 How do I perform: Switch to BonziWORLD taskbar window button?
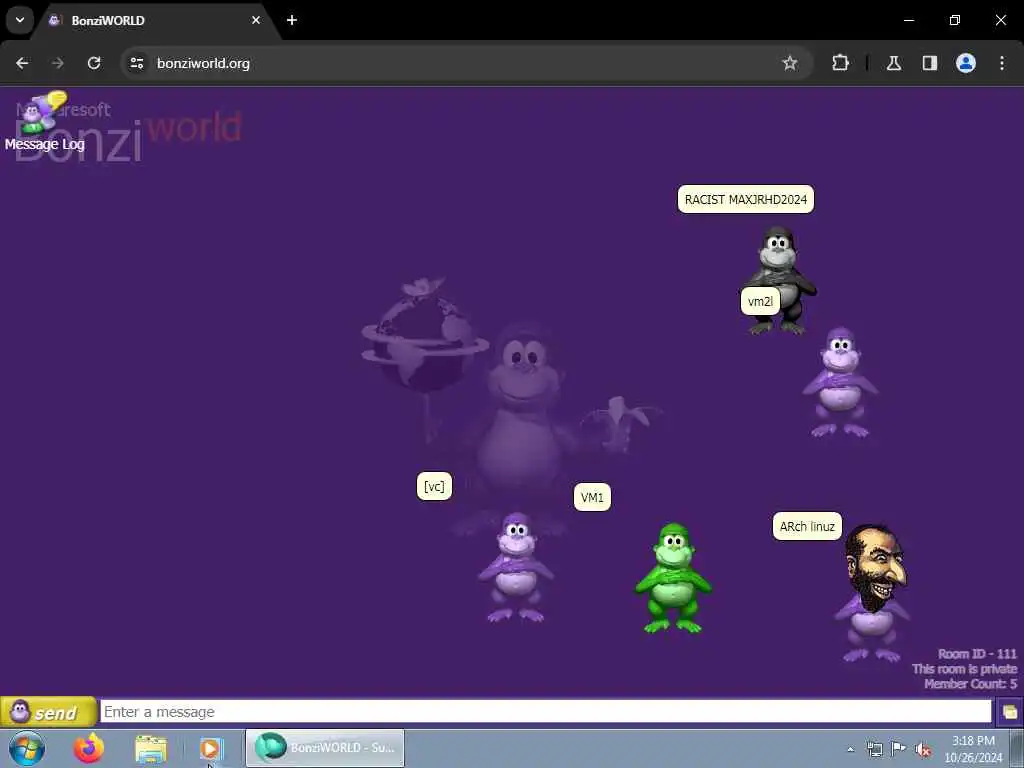tap(325, 748)
